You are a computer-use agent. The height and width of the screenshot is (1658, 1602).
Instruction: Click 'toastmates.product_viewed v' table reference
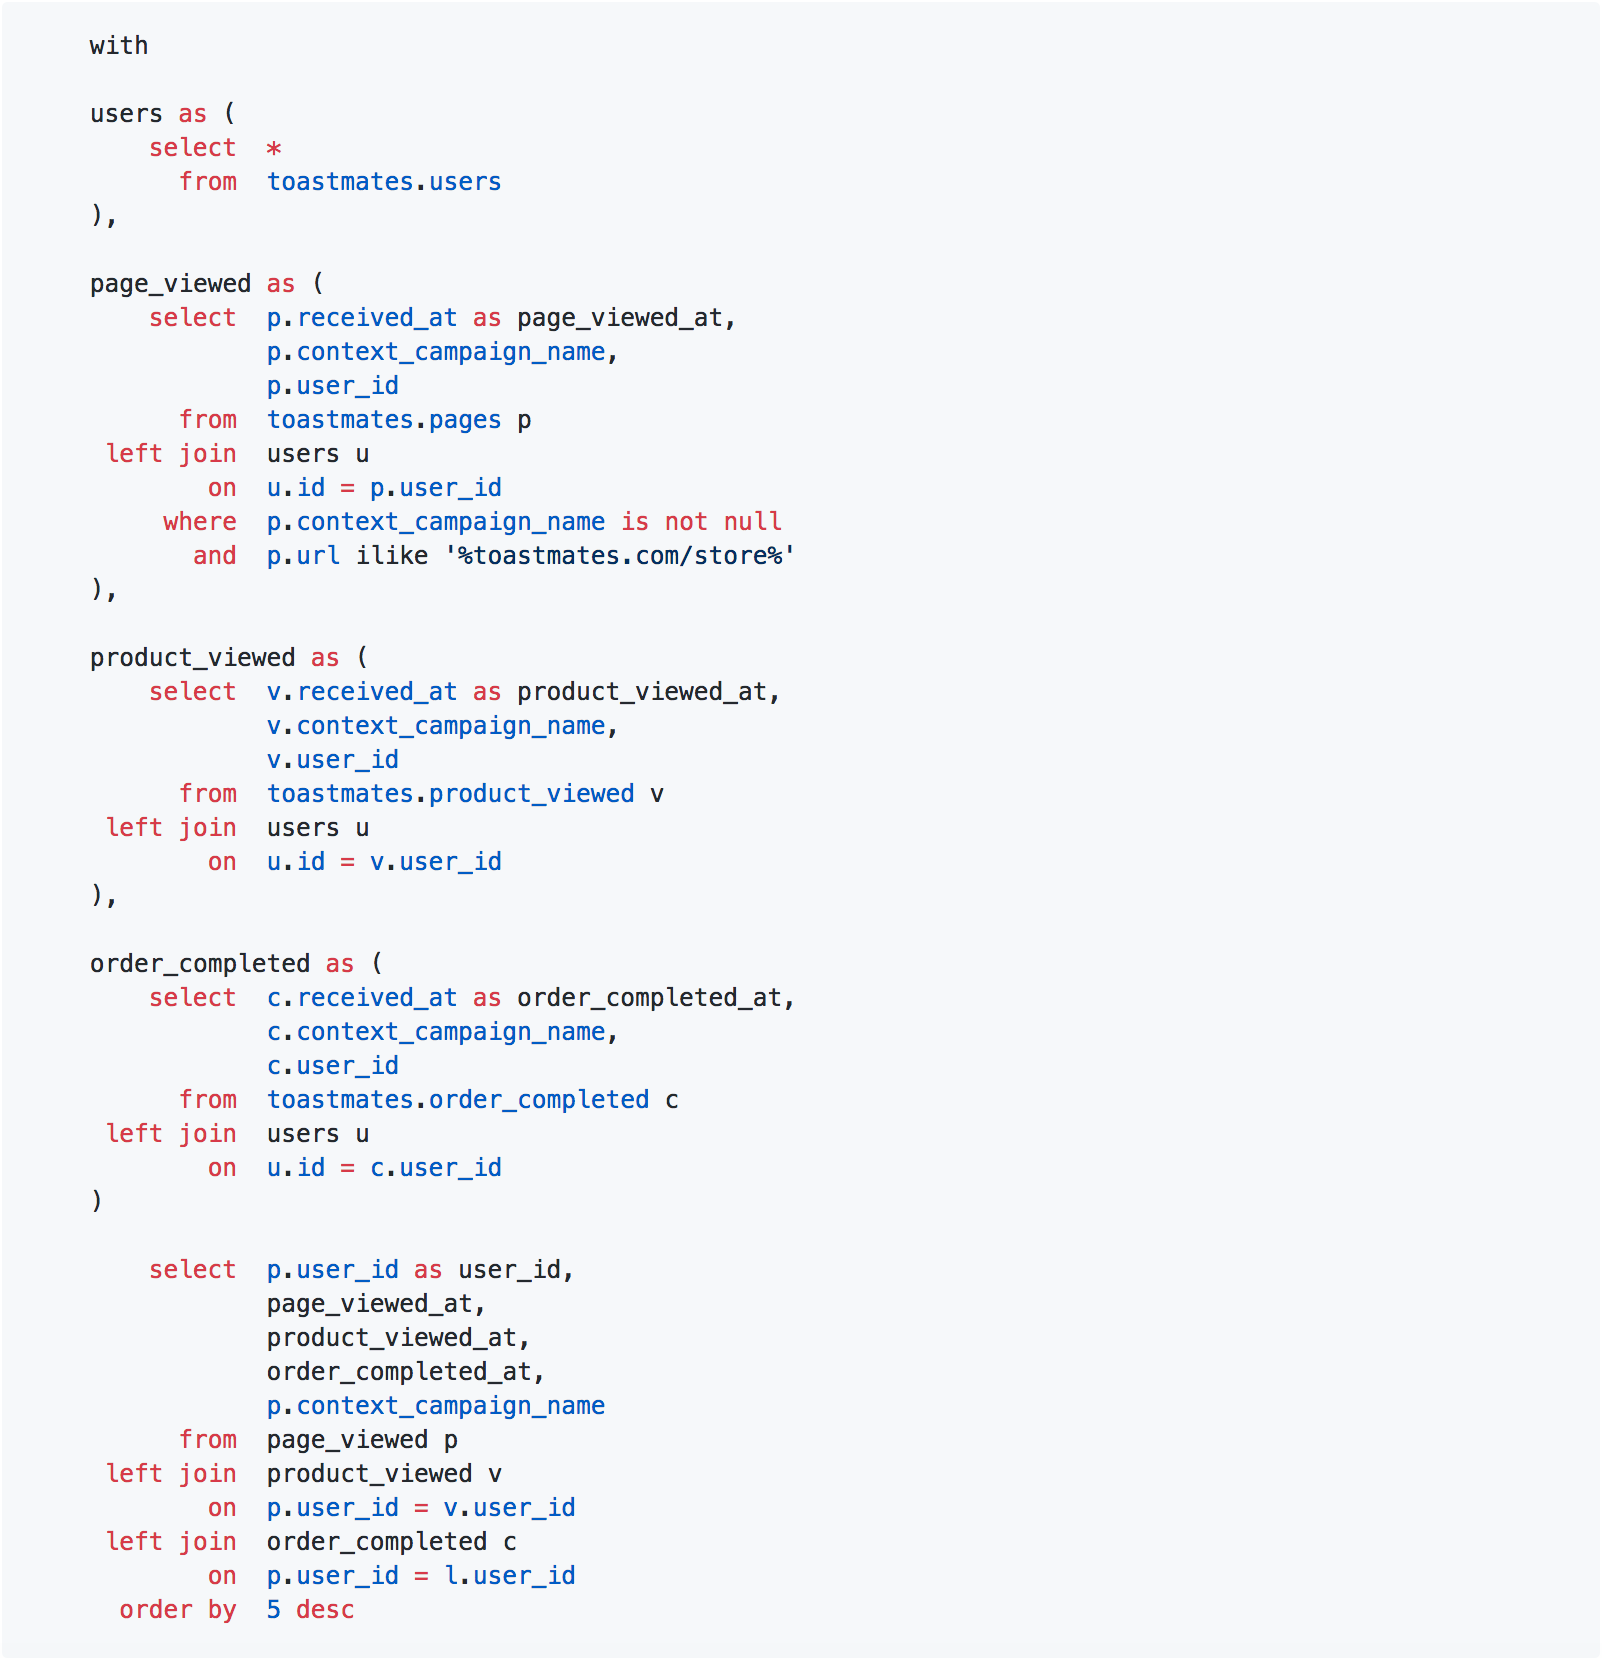pos(465,794)
